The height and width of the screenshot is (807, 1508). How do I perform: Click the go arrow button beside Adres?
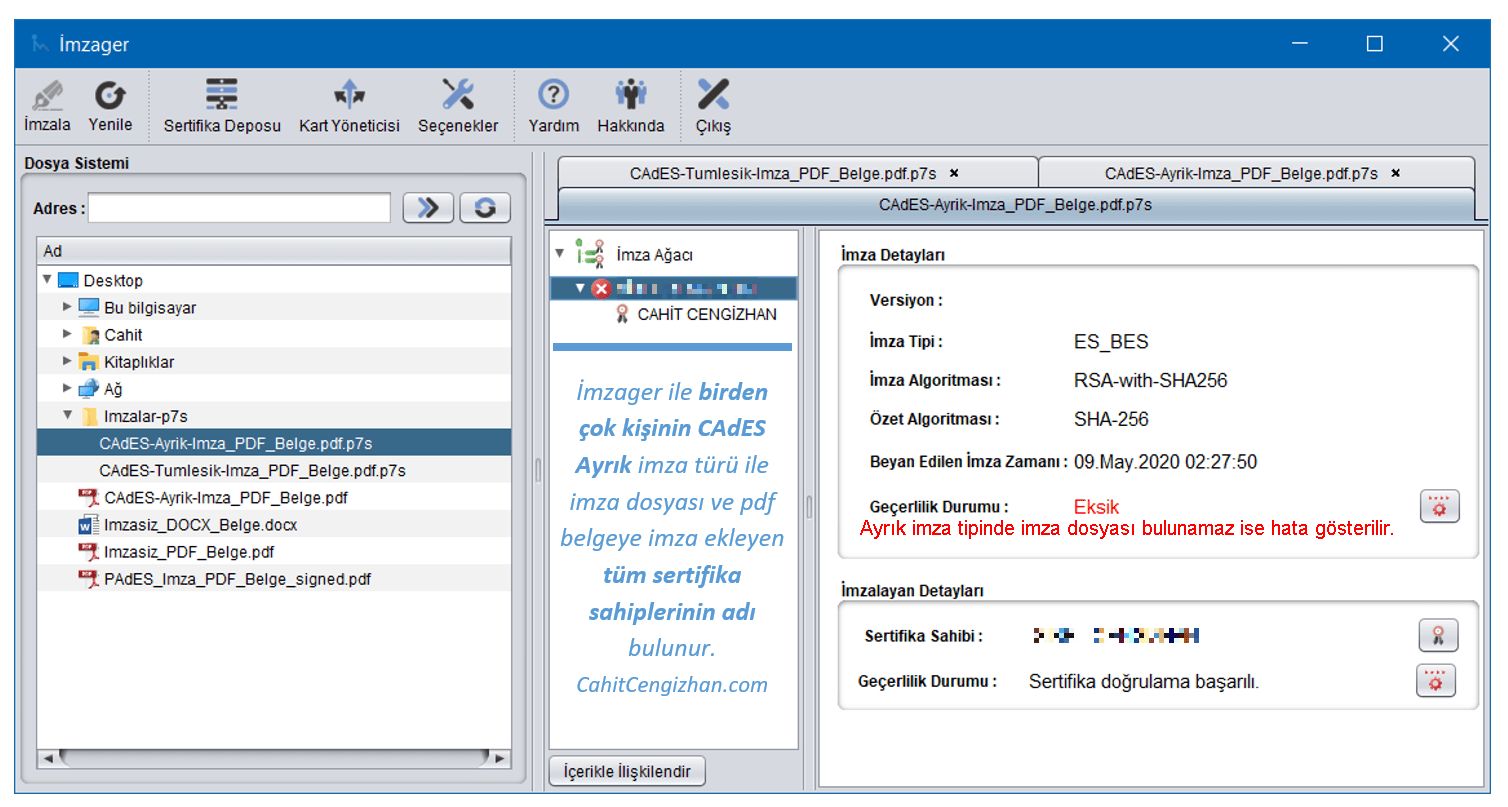tap(428, 208)
